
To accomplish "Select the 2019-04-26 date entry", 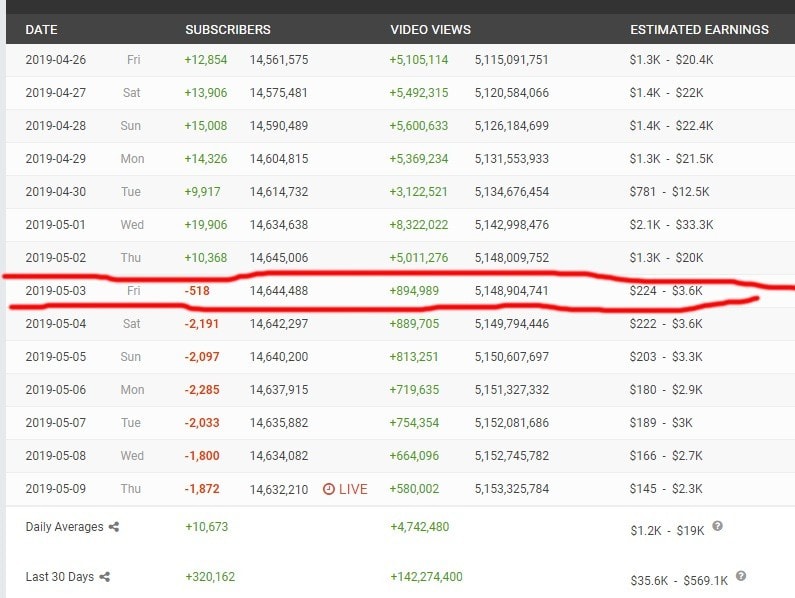I will click(56, 60).
